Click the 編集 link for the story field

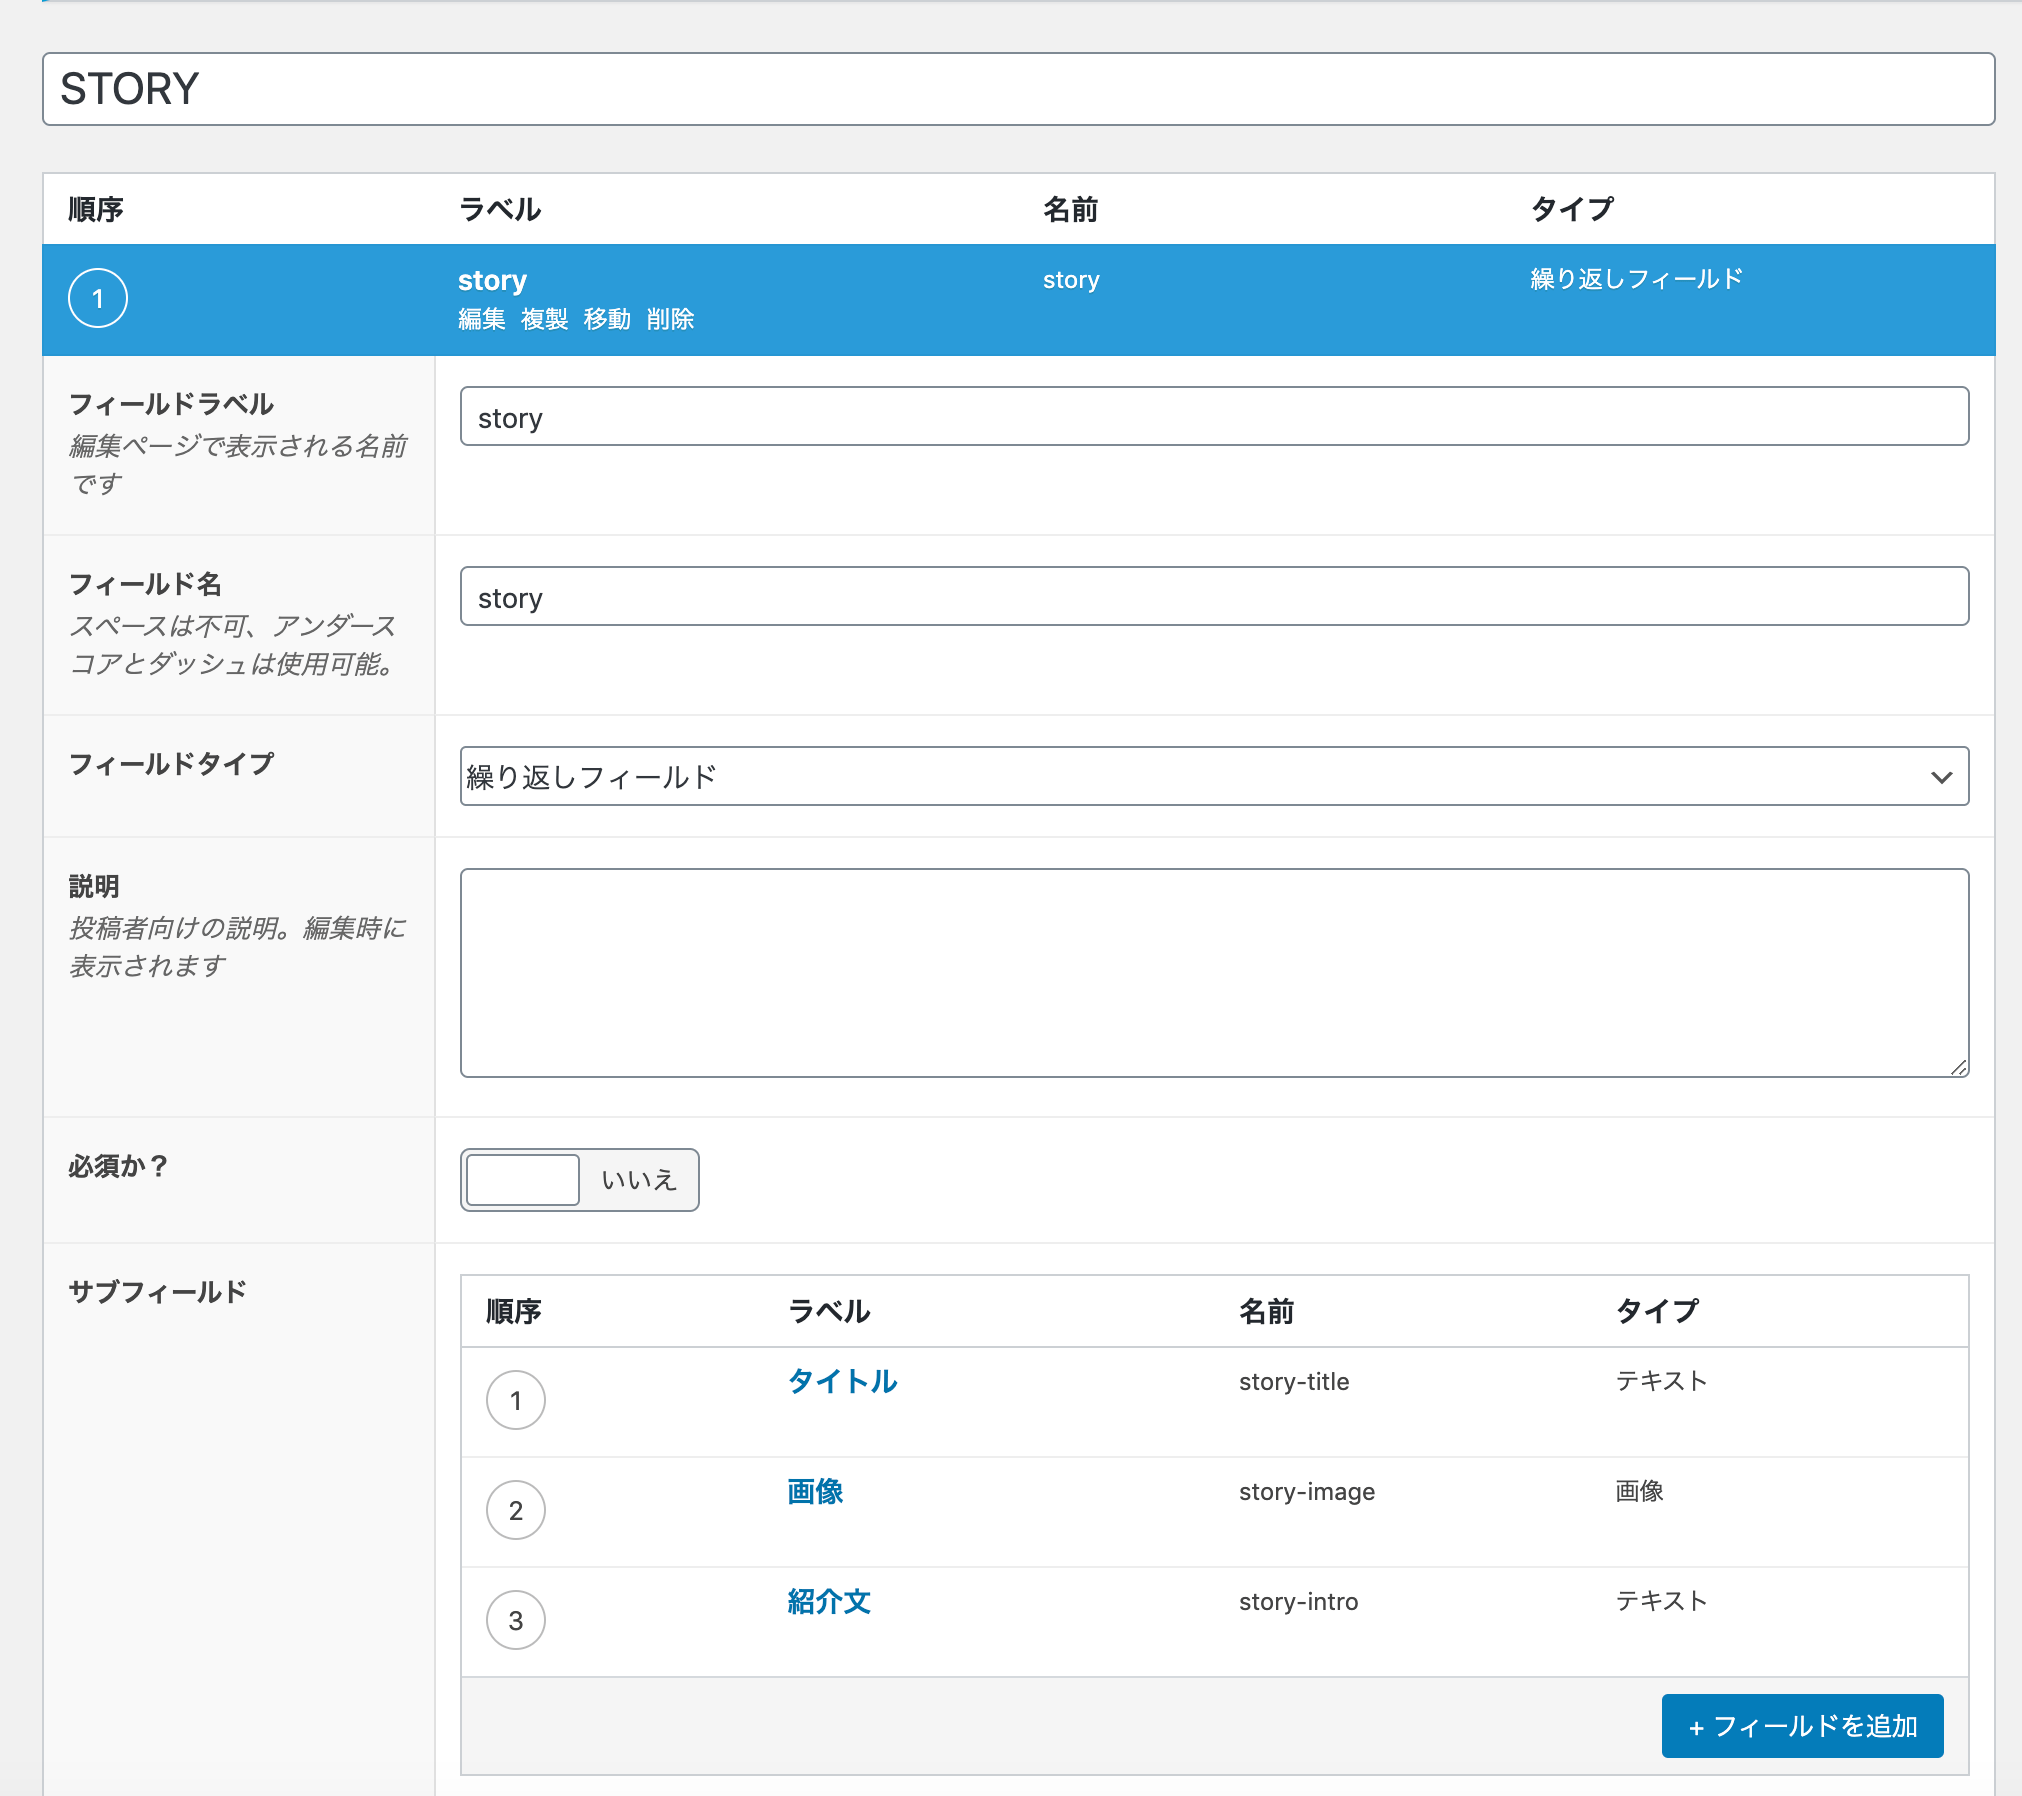coord(481,319)
